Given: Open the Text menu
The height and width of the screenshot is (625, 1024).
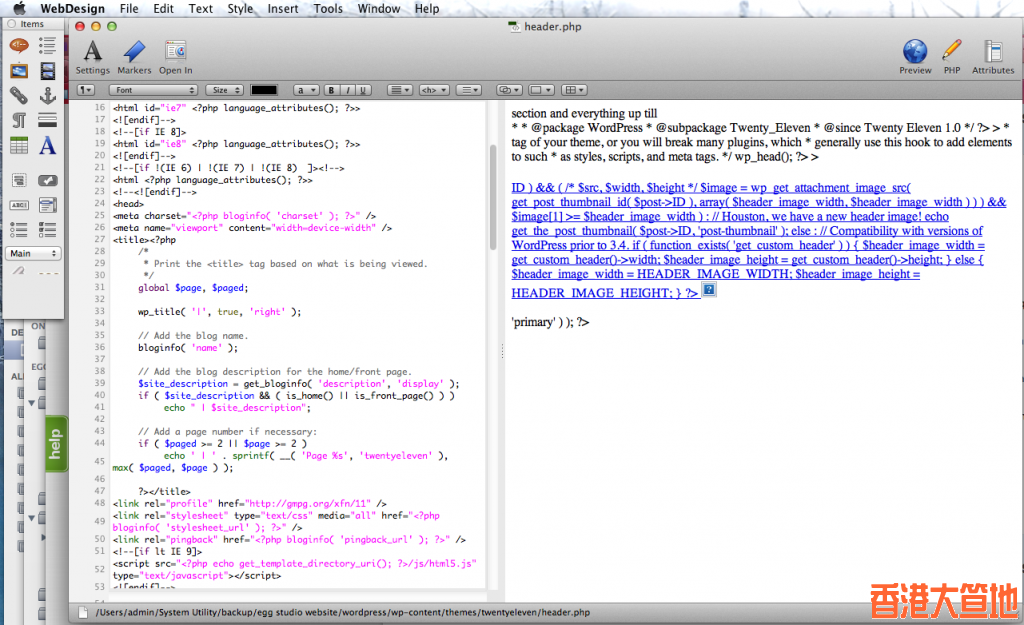Looking at the screenshot, I should (x=200, y=8).
